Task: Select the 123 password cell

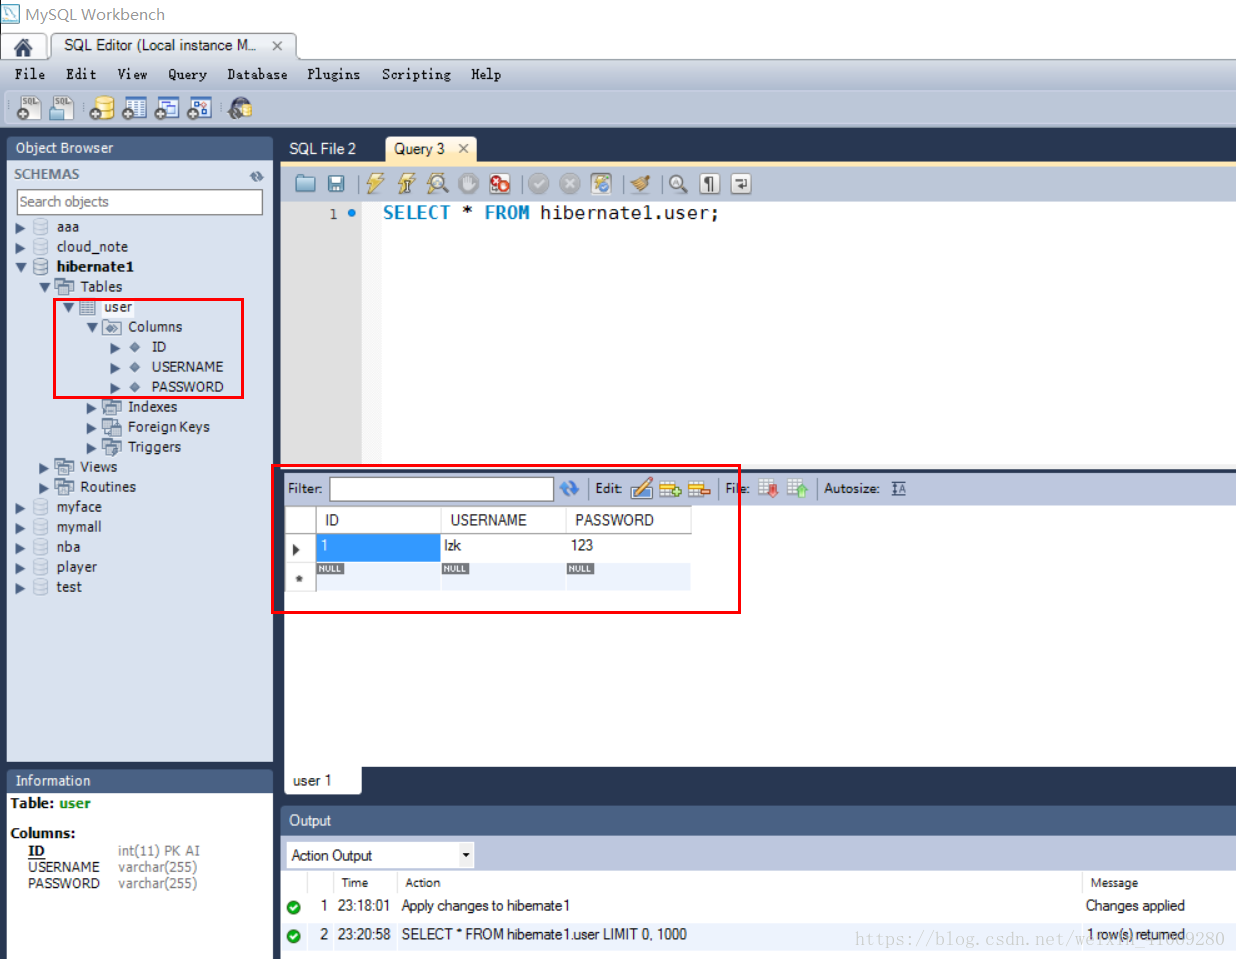Action: tap(628, 546)
